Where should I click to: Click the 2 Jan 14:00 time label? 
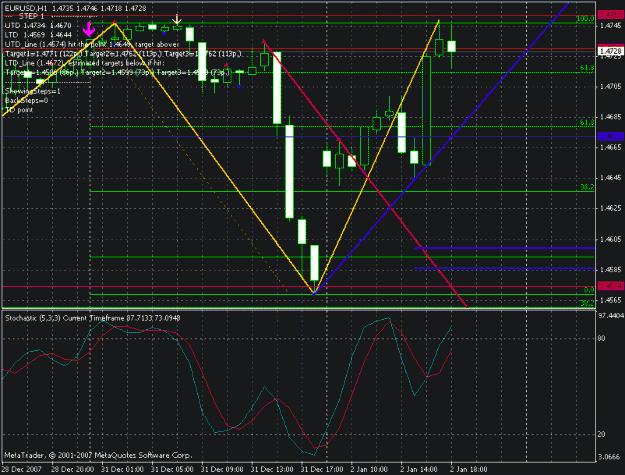pyautogui.click(x=419, y=469)
